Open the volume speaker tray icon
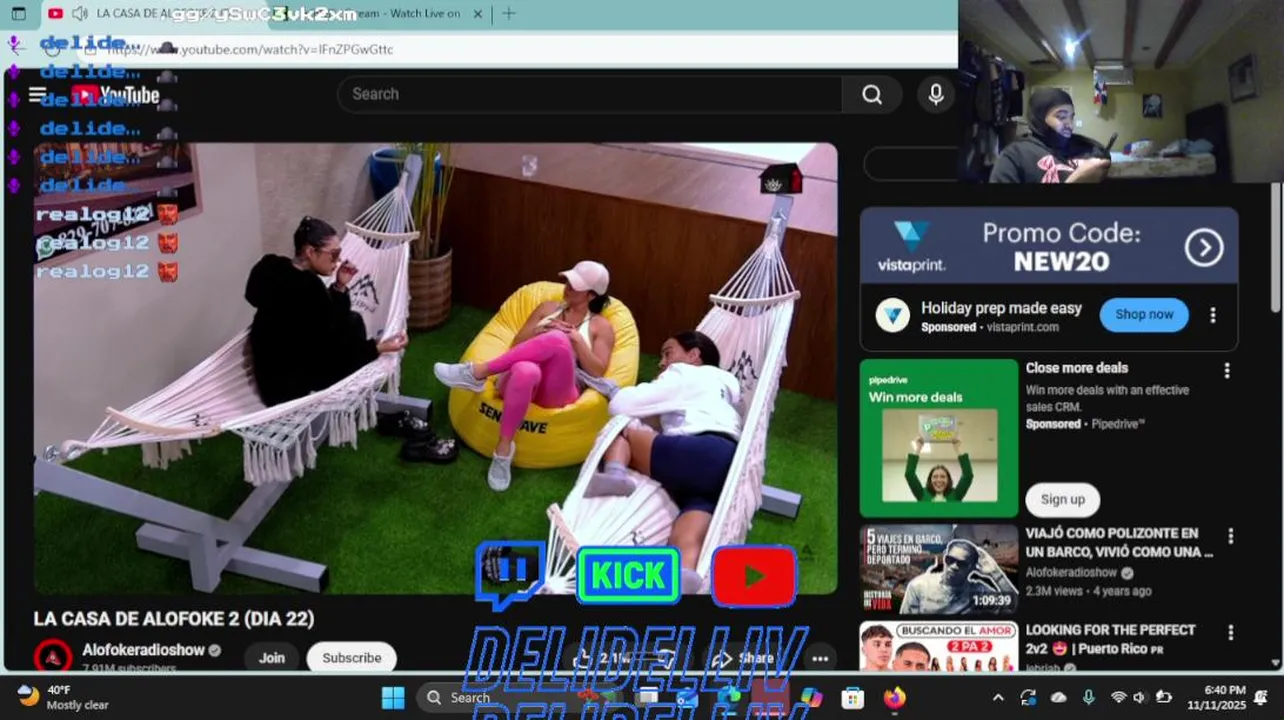Viewport: 1284px width, 720px height. [1140, 697]
